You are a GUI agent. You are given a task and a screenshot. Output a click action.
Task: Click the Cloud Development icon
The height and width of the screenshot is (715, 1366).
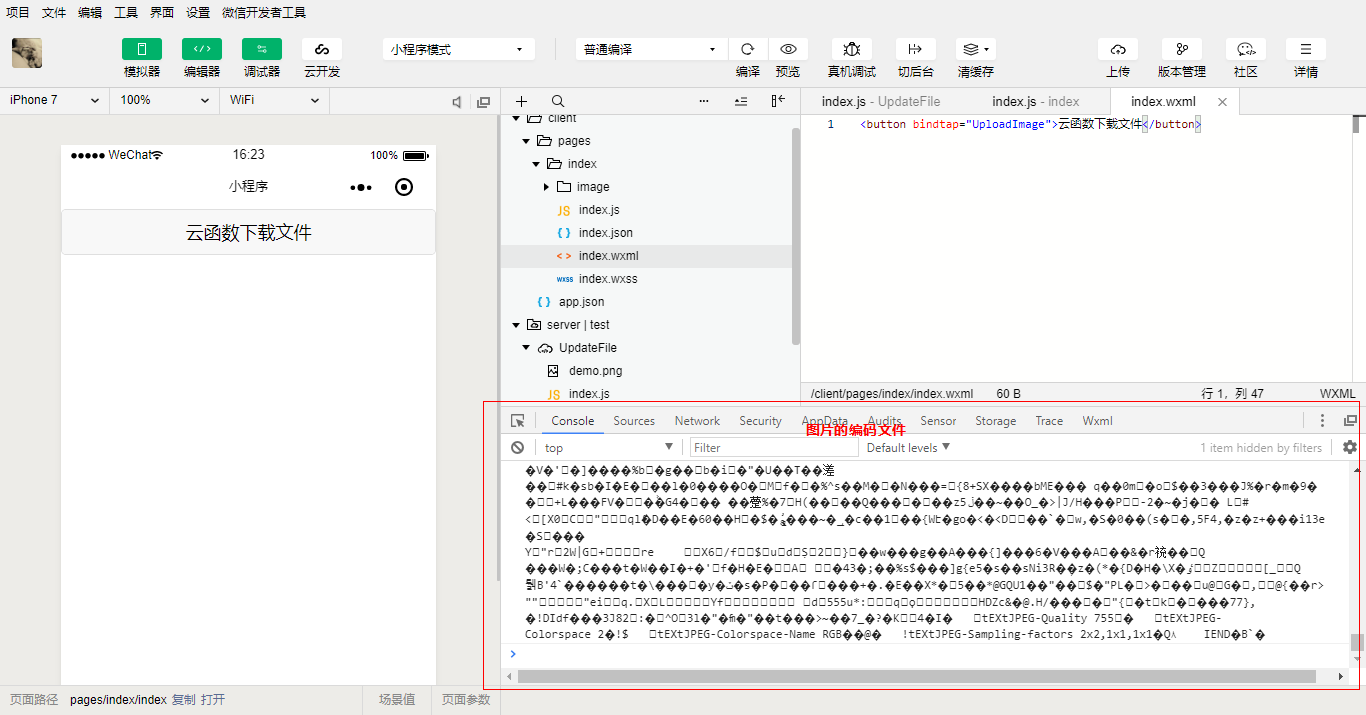click(322, 49)
